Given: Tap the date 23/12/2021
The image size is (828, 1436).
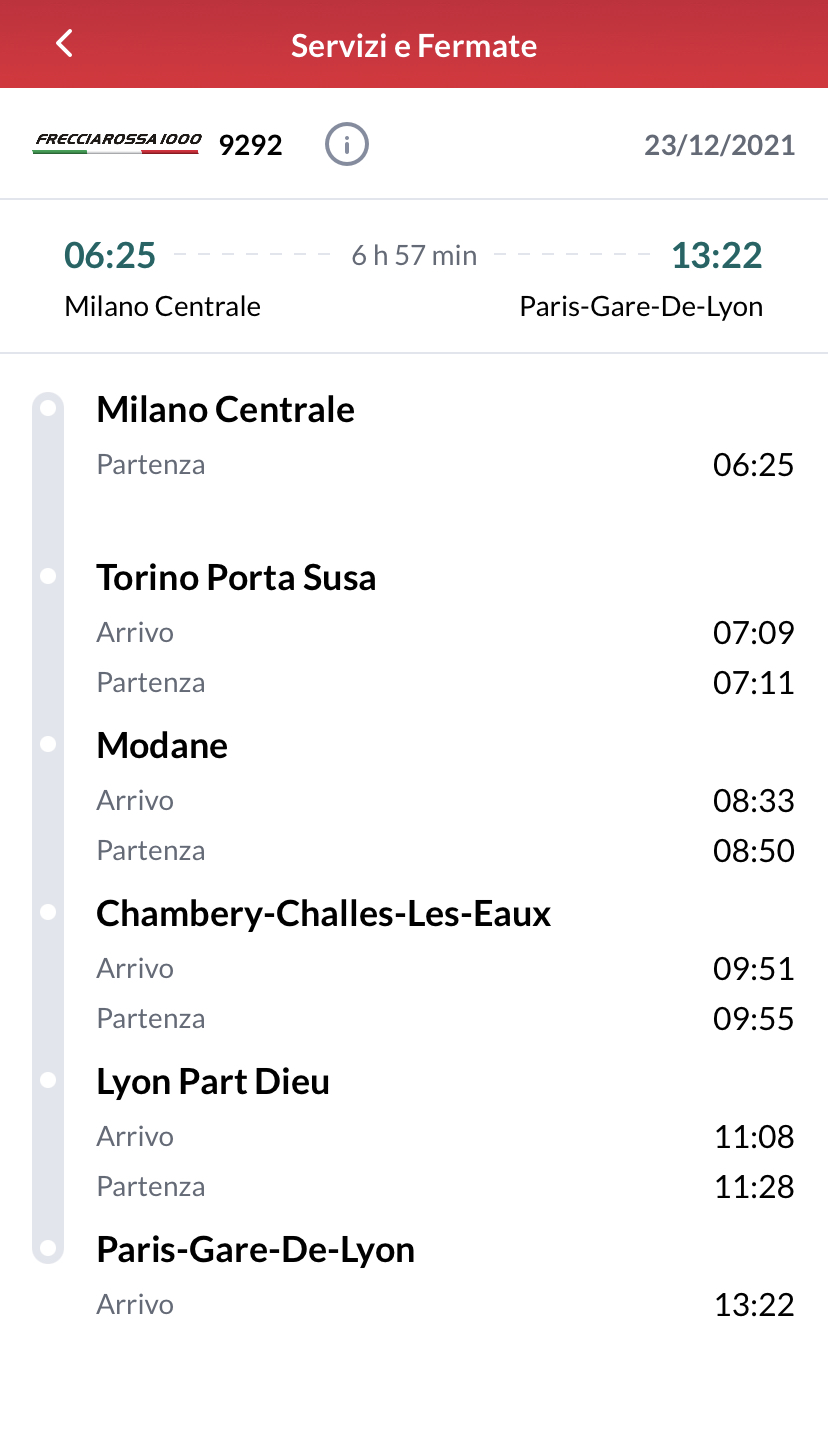Looking at the screenshot, I should click(x=720, y=146).
